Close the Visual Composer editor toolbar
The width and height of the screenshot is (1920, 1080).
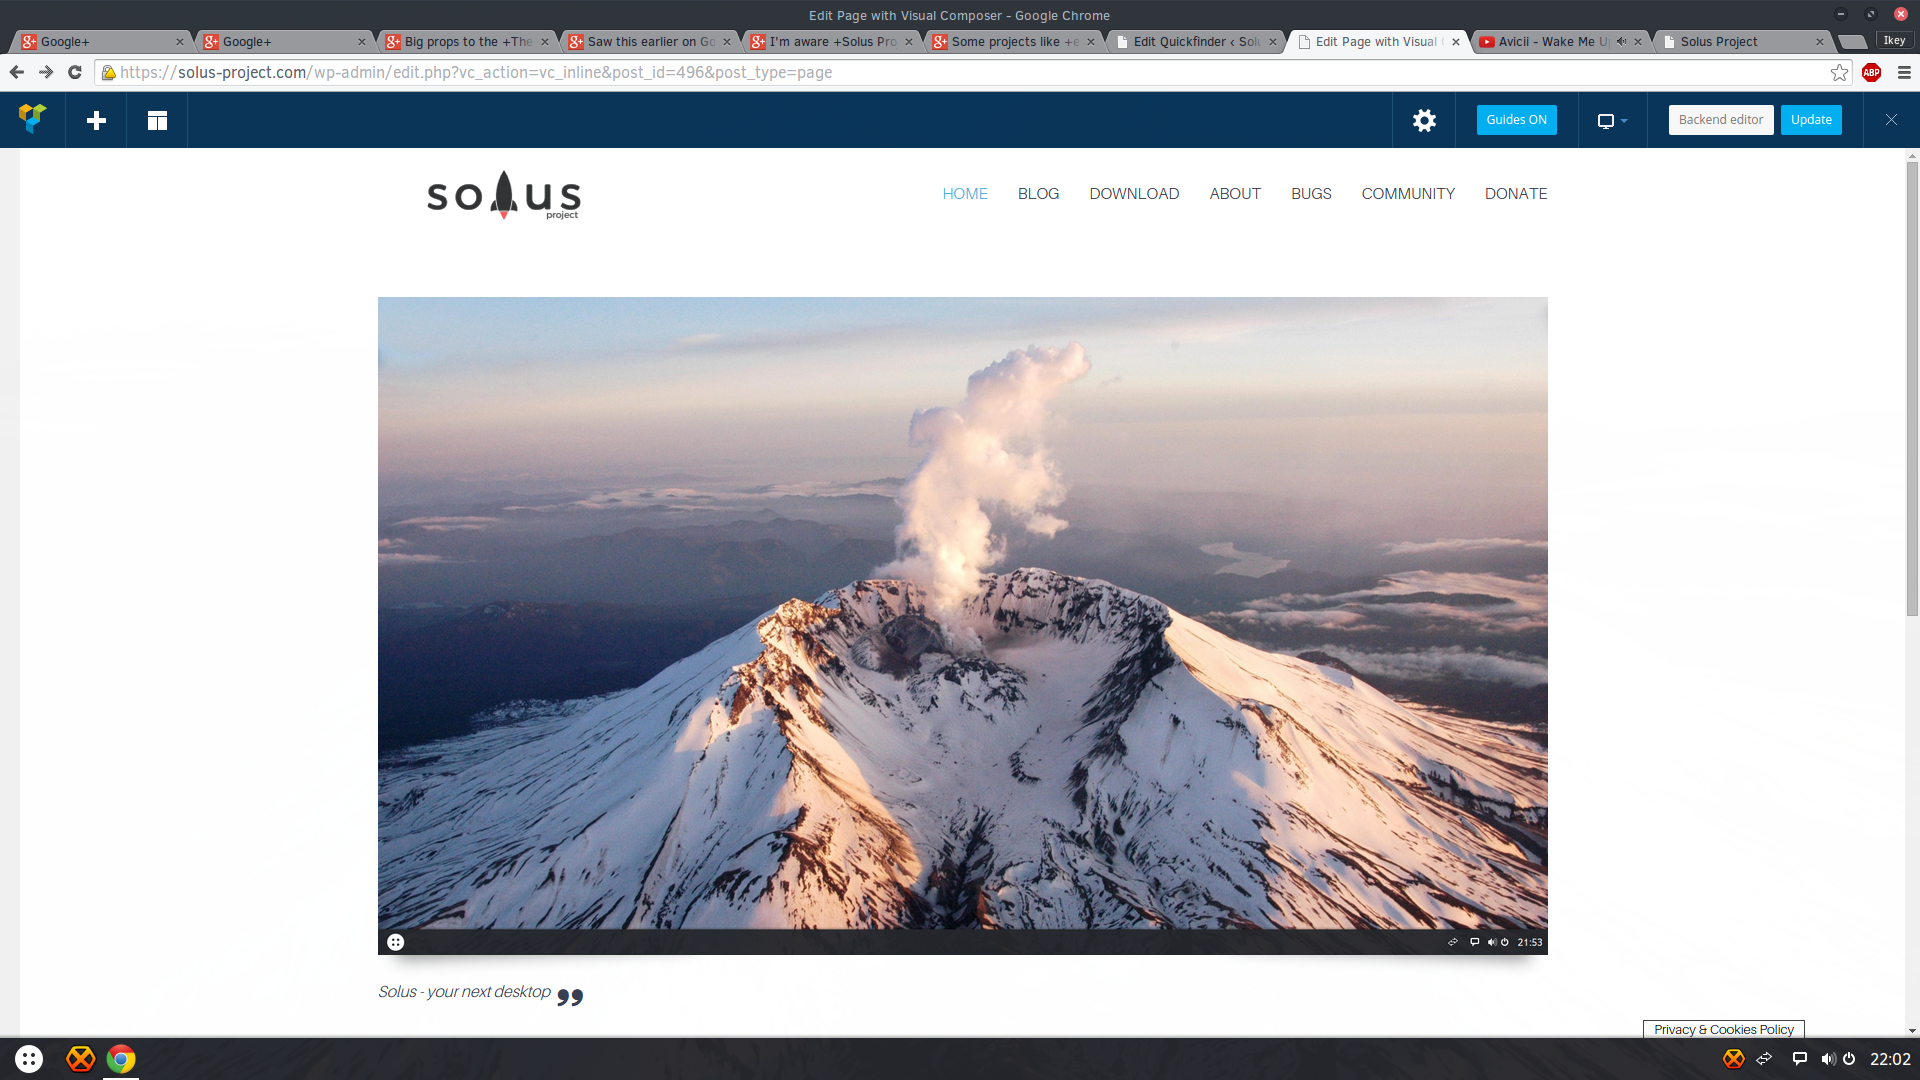point(1891,120)
